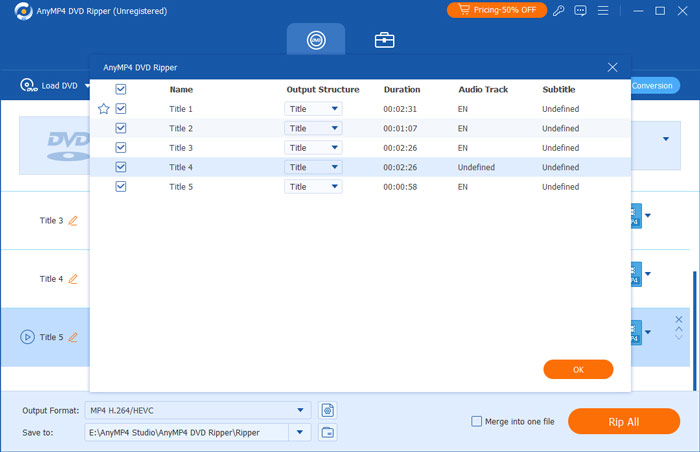Click the DVD disc thumbnail
The image size is (700, 452).
pos(55,145)
